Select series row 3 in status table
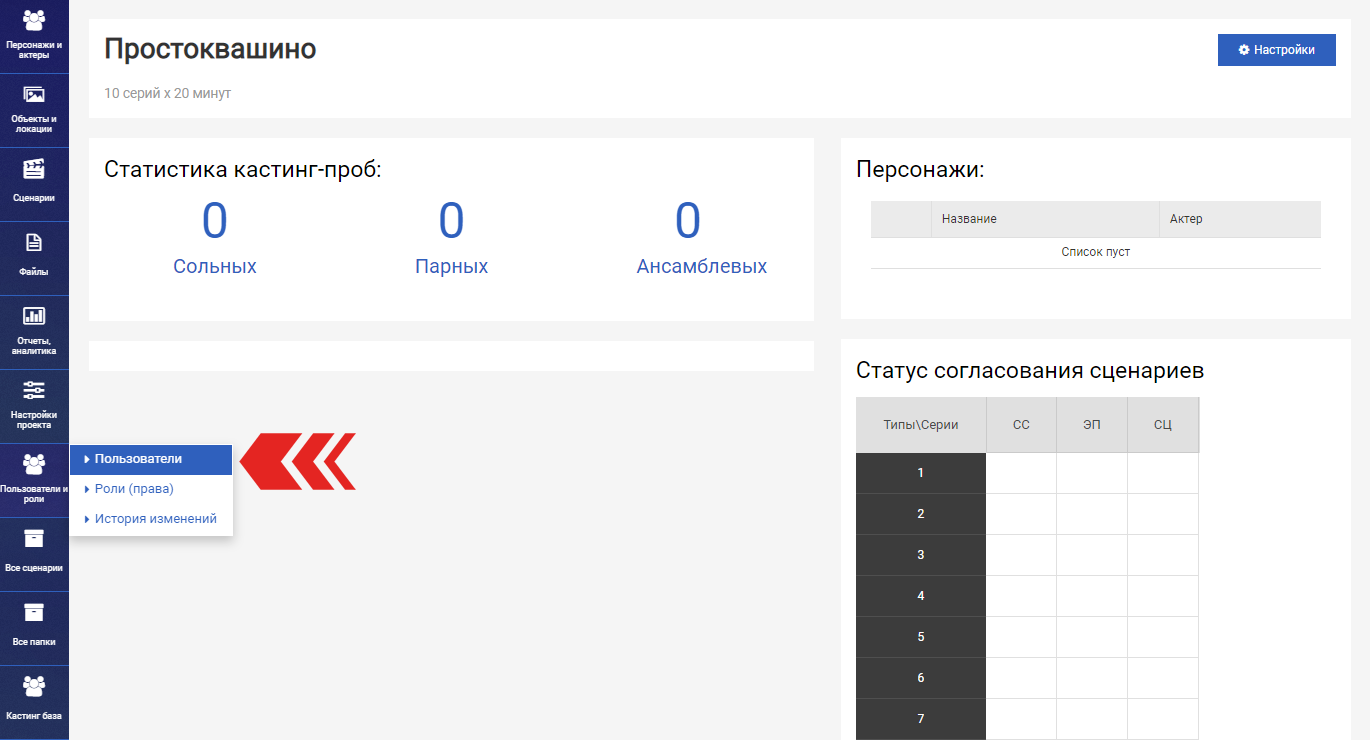Screen dimensions: 1370x740 (921, 555)
